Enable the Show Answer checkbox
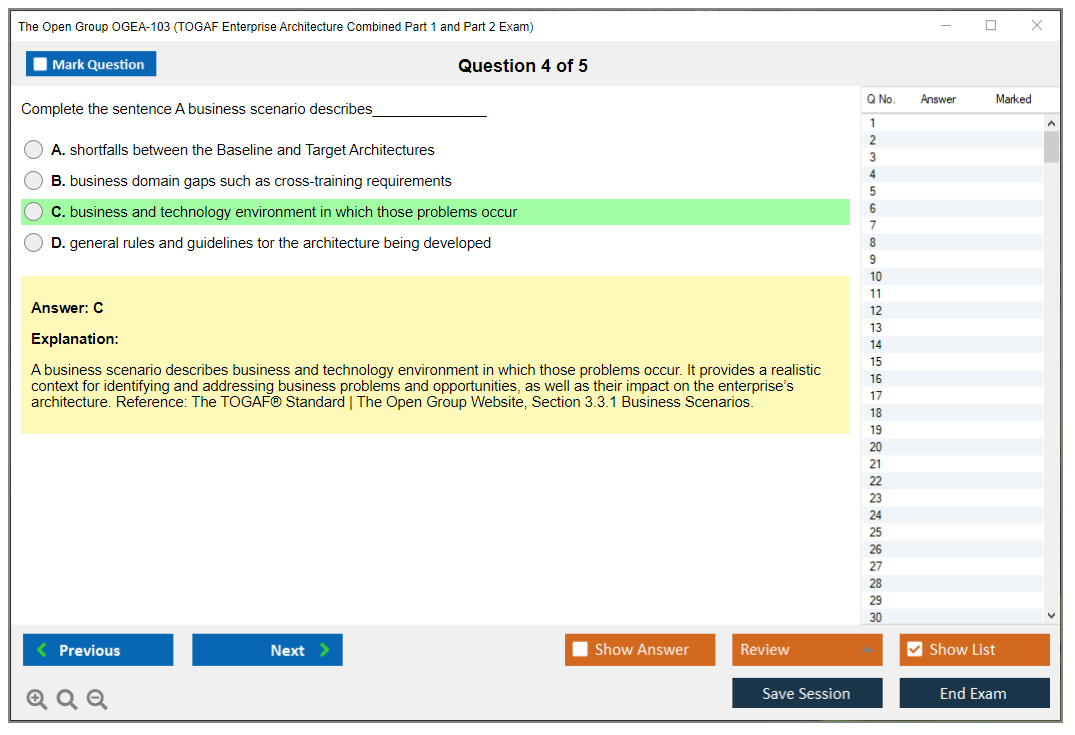1075x735 pixels. (580, 650)
